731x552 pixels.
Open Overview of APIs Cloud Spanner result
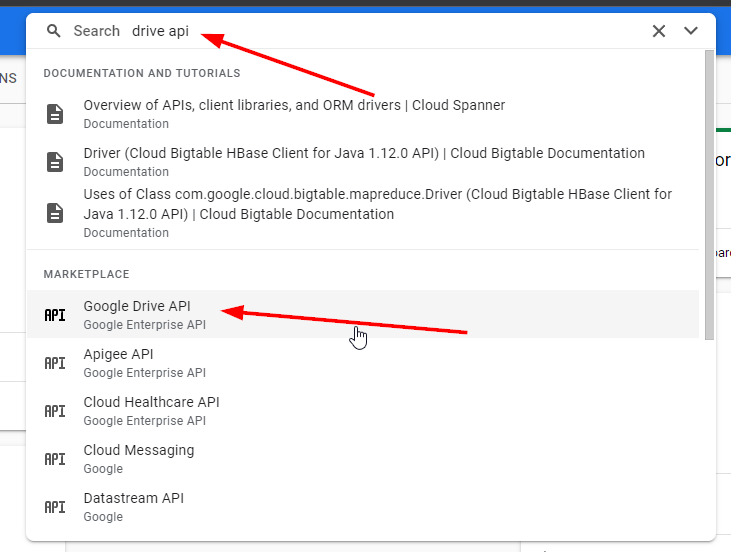click(363, 114)
